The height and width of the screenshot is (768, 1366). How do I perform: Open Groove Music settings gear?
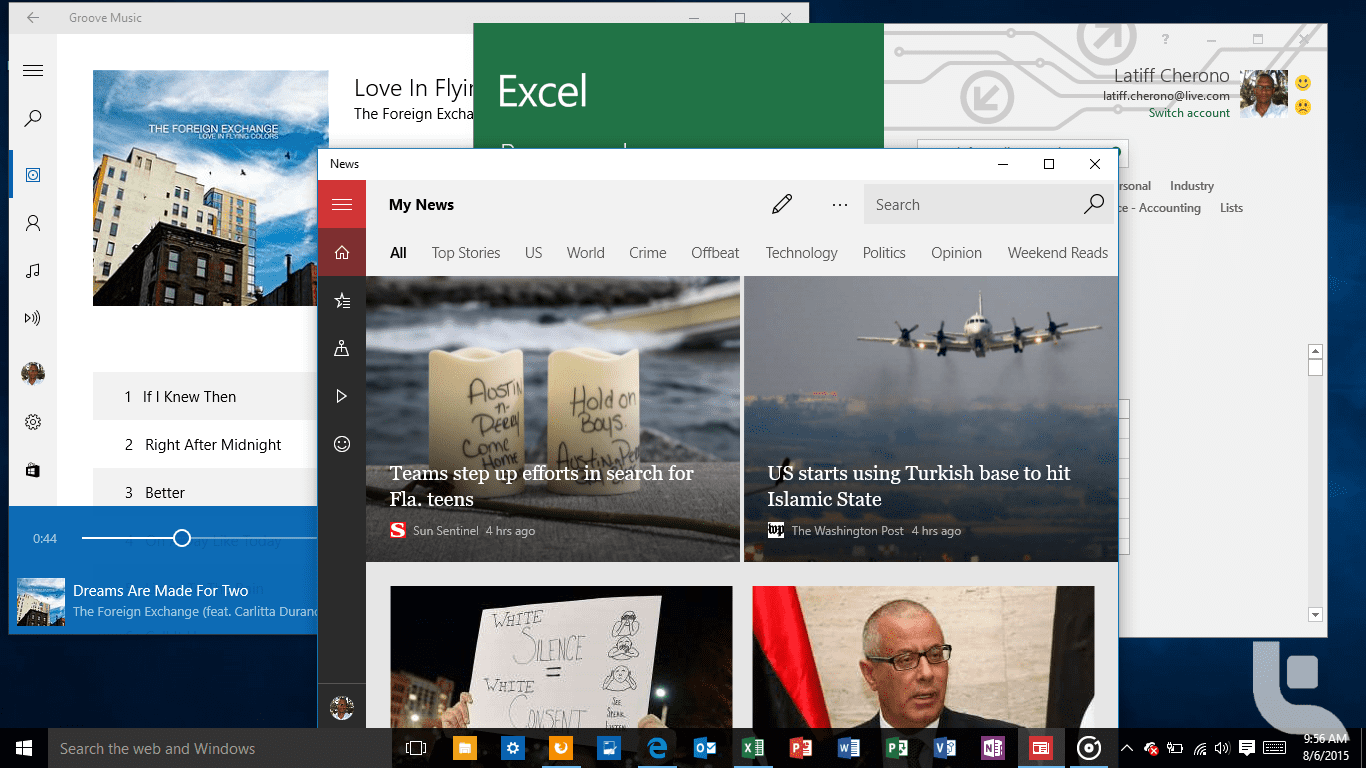33,422
